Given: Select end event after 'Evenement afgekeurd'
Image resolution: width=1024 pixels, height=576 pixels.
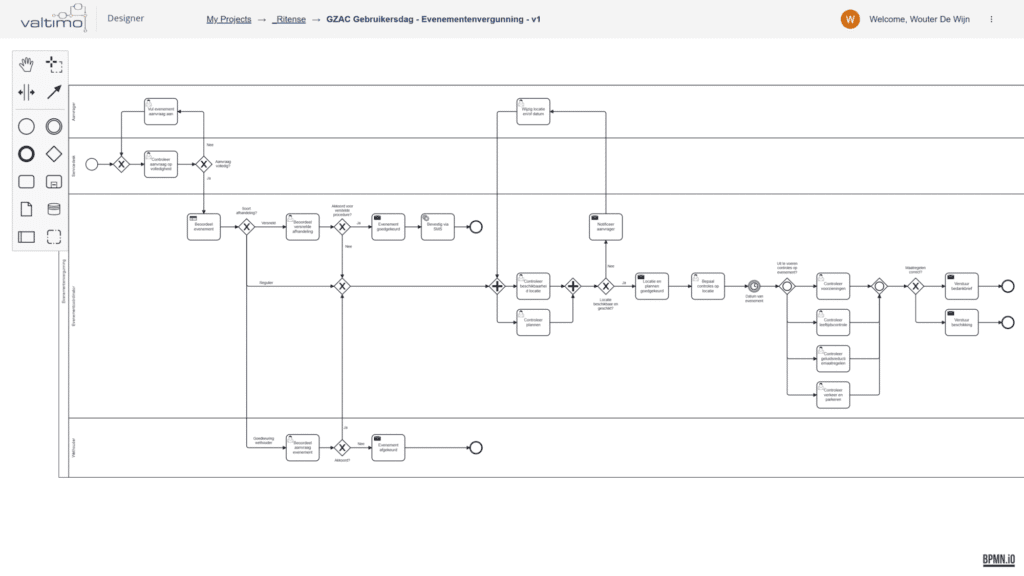Looking at the screenshot, I should click(476, 447).
